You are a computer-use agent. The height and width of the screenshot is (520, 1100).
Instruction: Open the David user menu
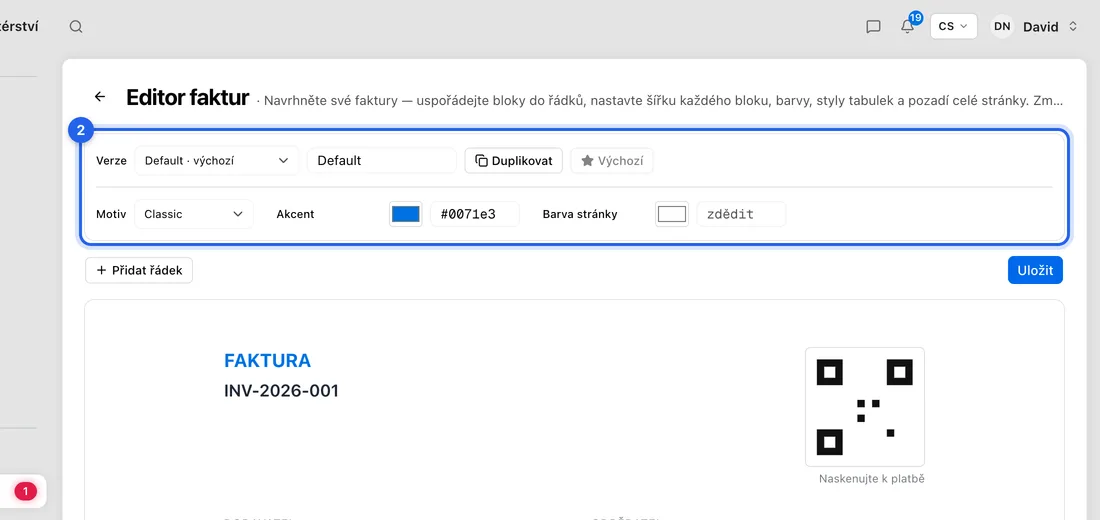pos(1049,27)
